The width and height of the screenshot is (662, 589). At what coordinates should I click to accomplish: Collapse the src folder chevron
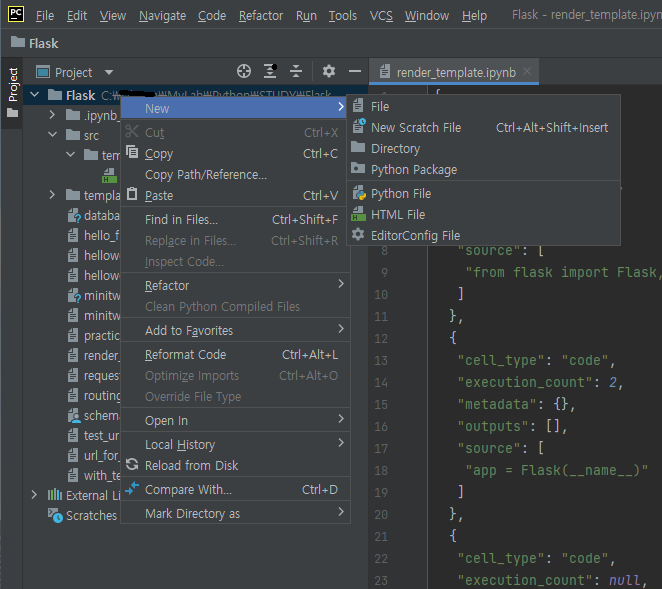pos(52,135)
